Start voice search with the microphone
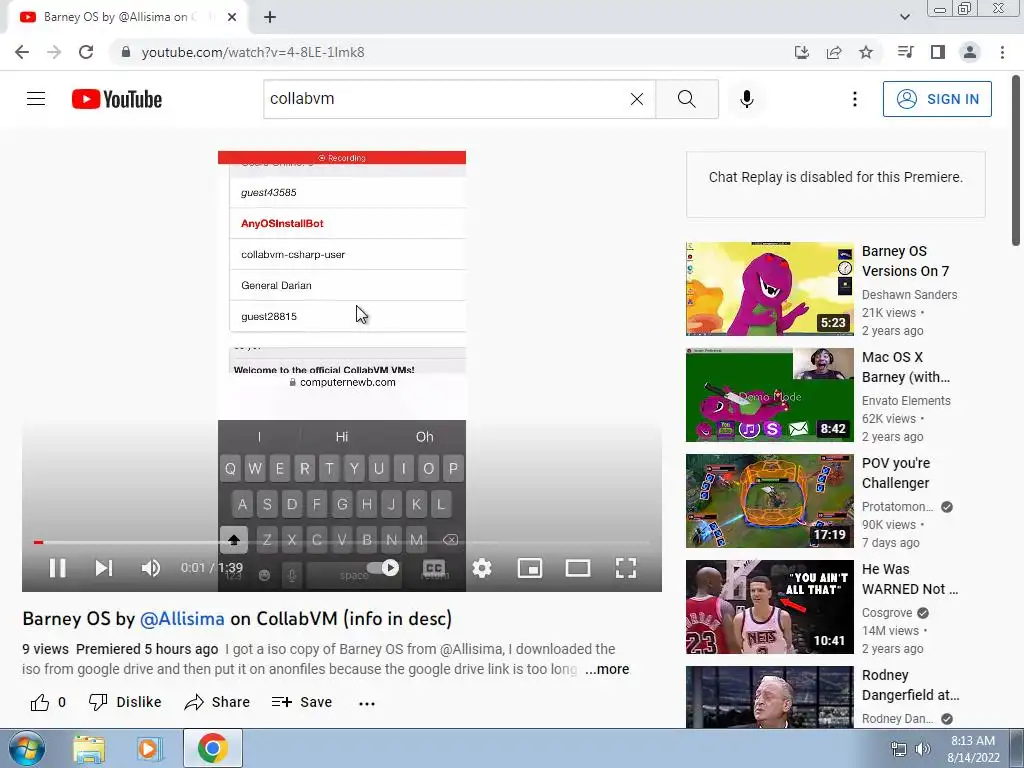This screenshot has height=768, width=1024. pos(746,99)
